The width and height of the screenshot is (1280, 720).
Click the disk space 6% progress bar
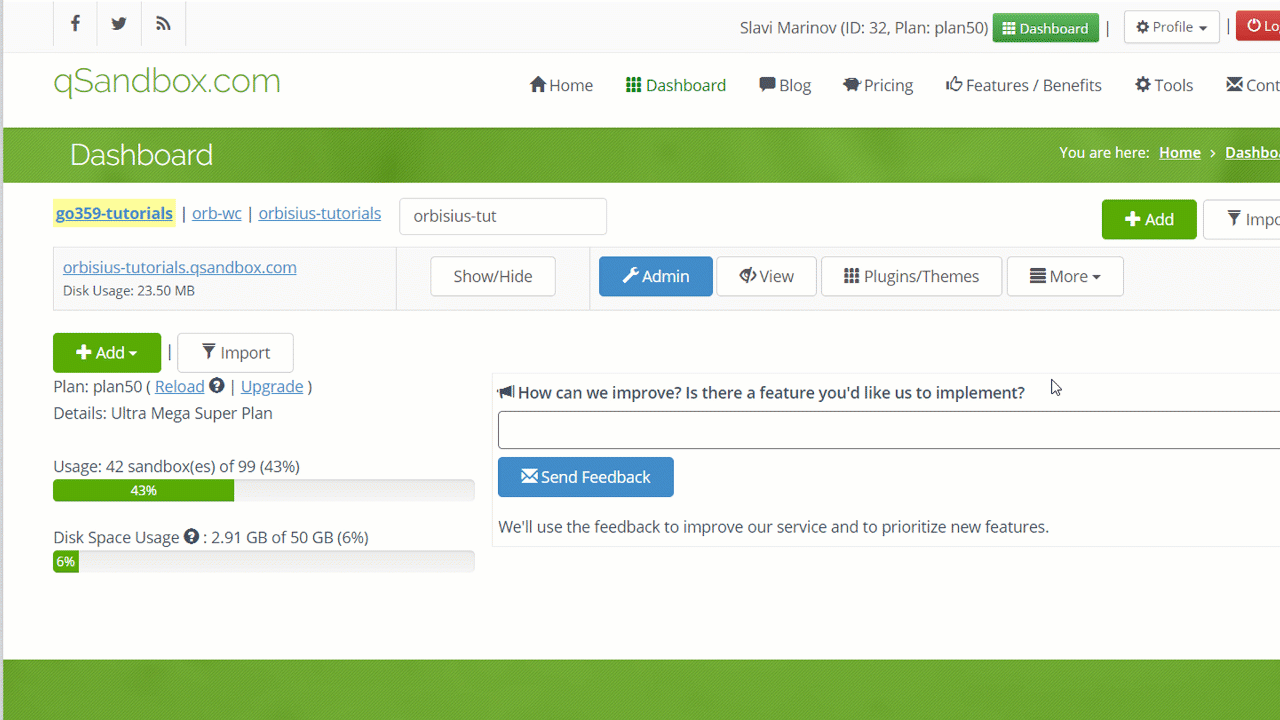click(x=264, y=562)
